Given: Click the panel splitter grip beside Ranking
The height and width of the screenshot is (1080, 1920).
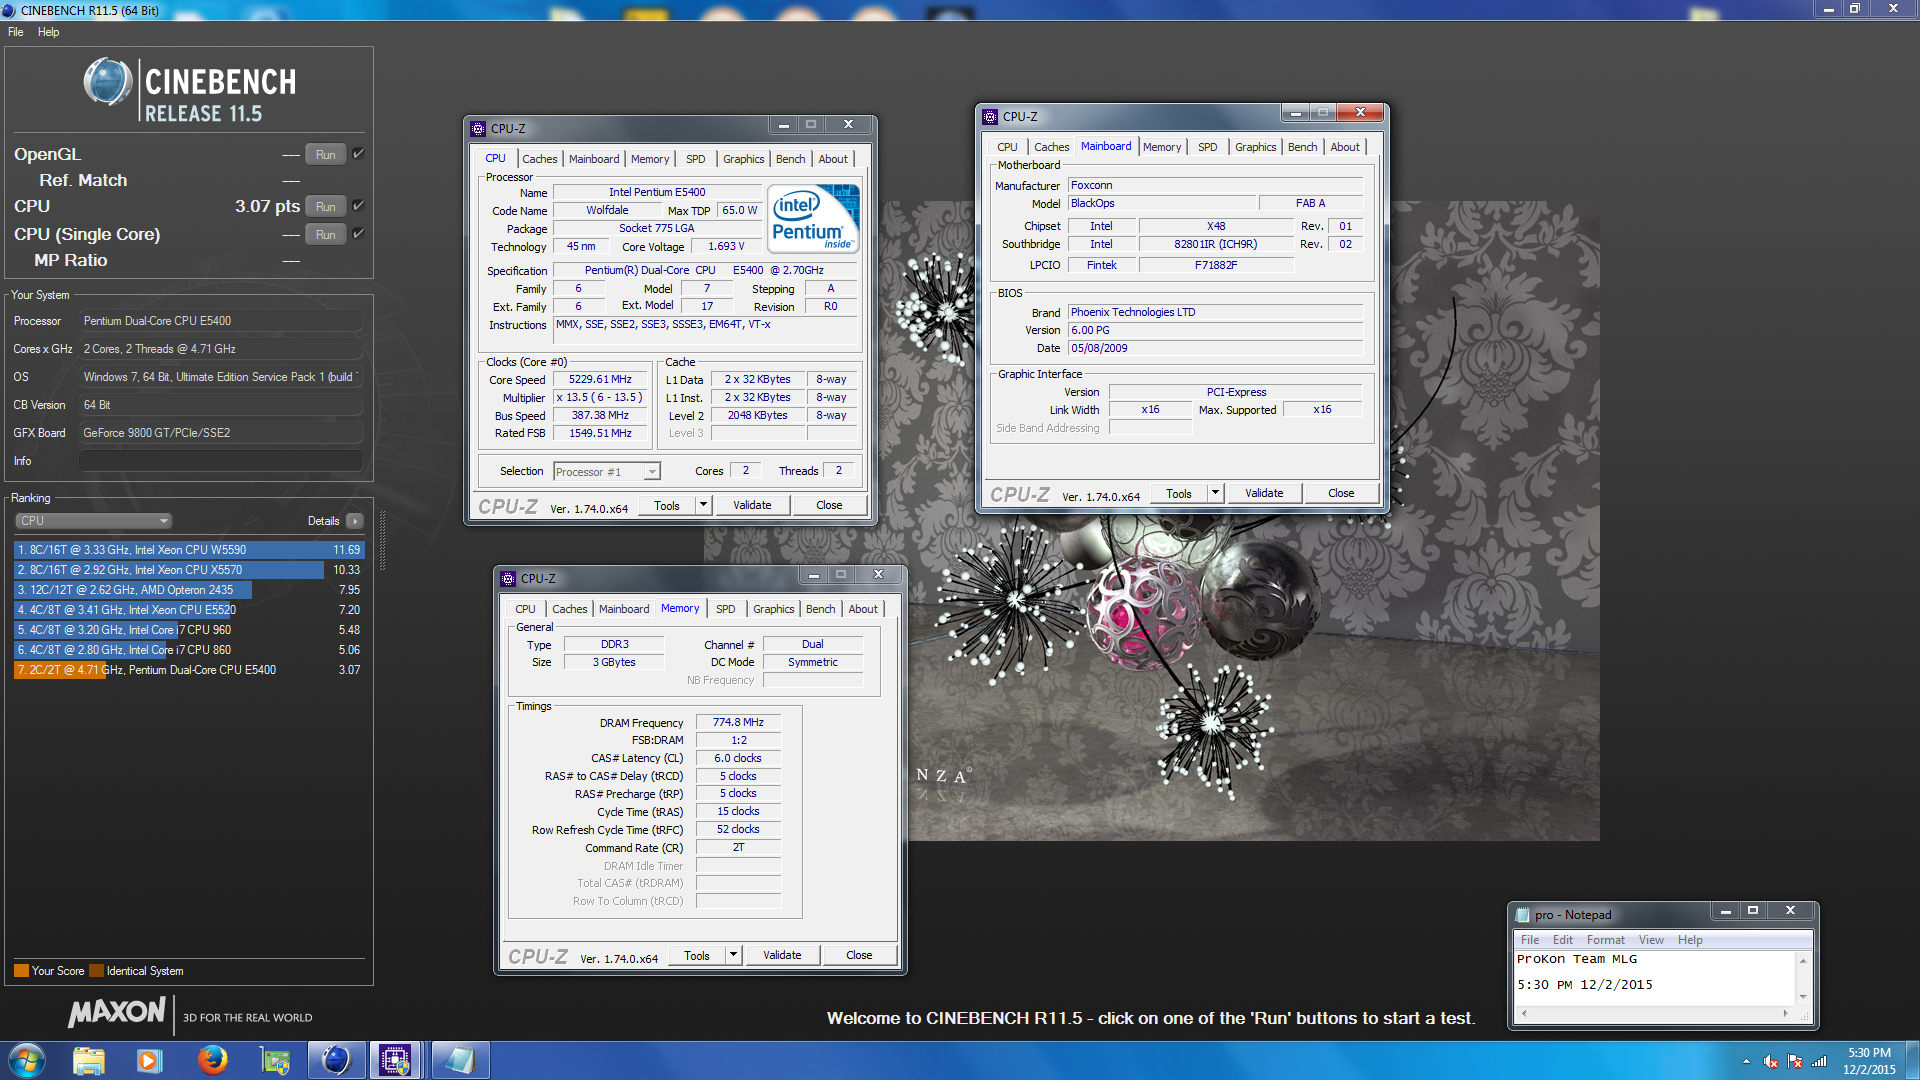Looking at the screenshot, I should (382, 540).
